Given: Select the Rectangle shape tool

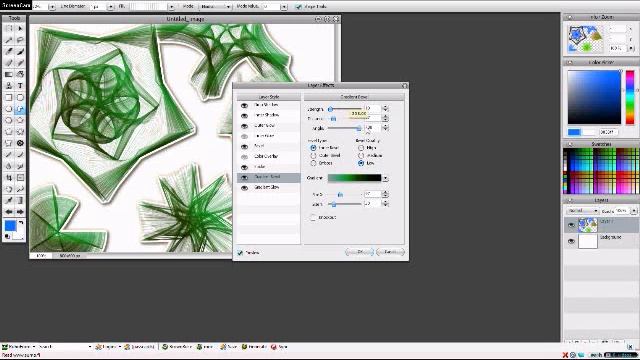Looking at the screenshot, I should [9, 97].
